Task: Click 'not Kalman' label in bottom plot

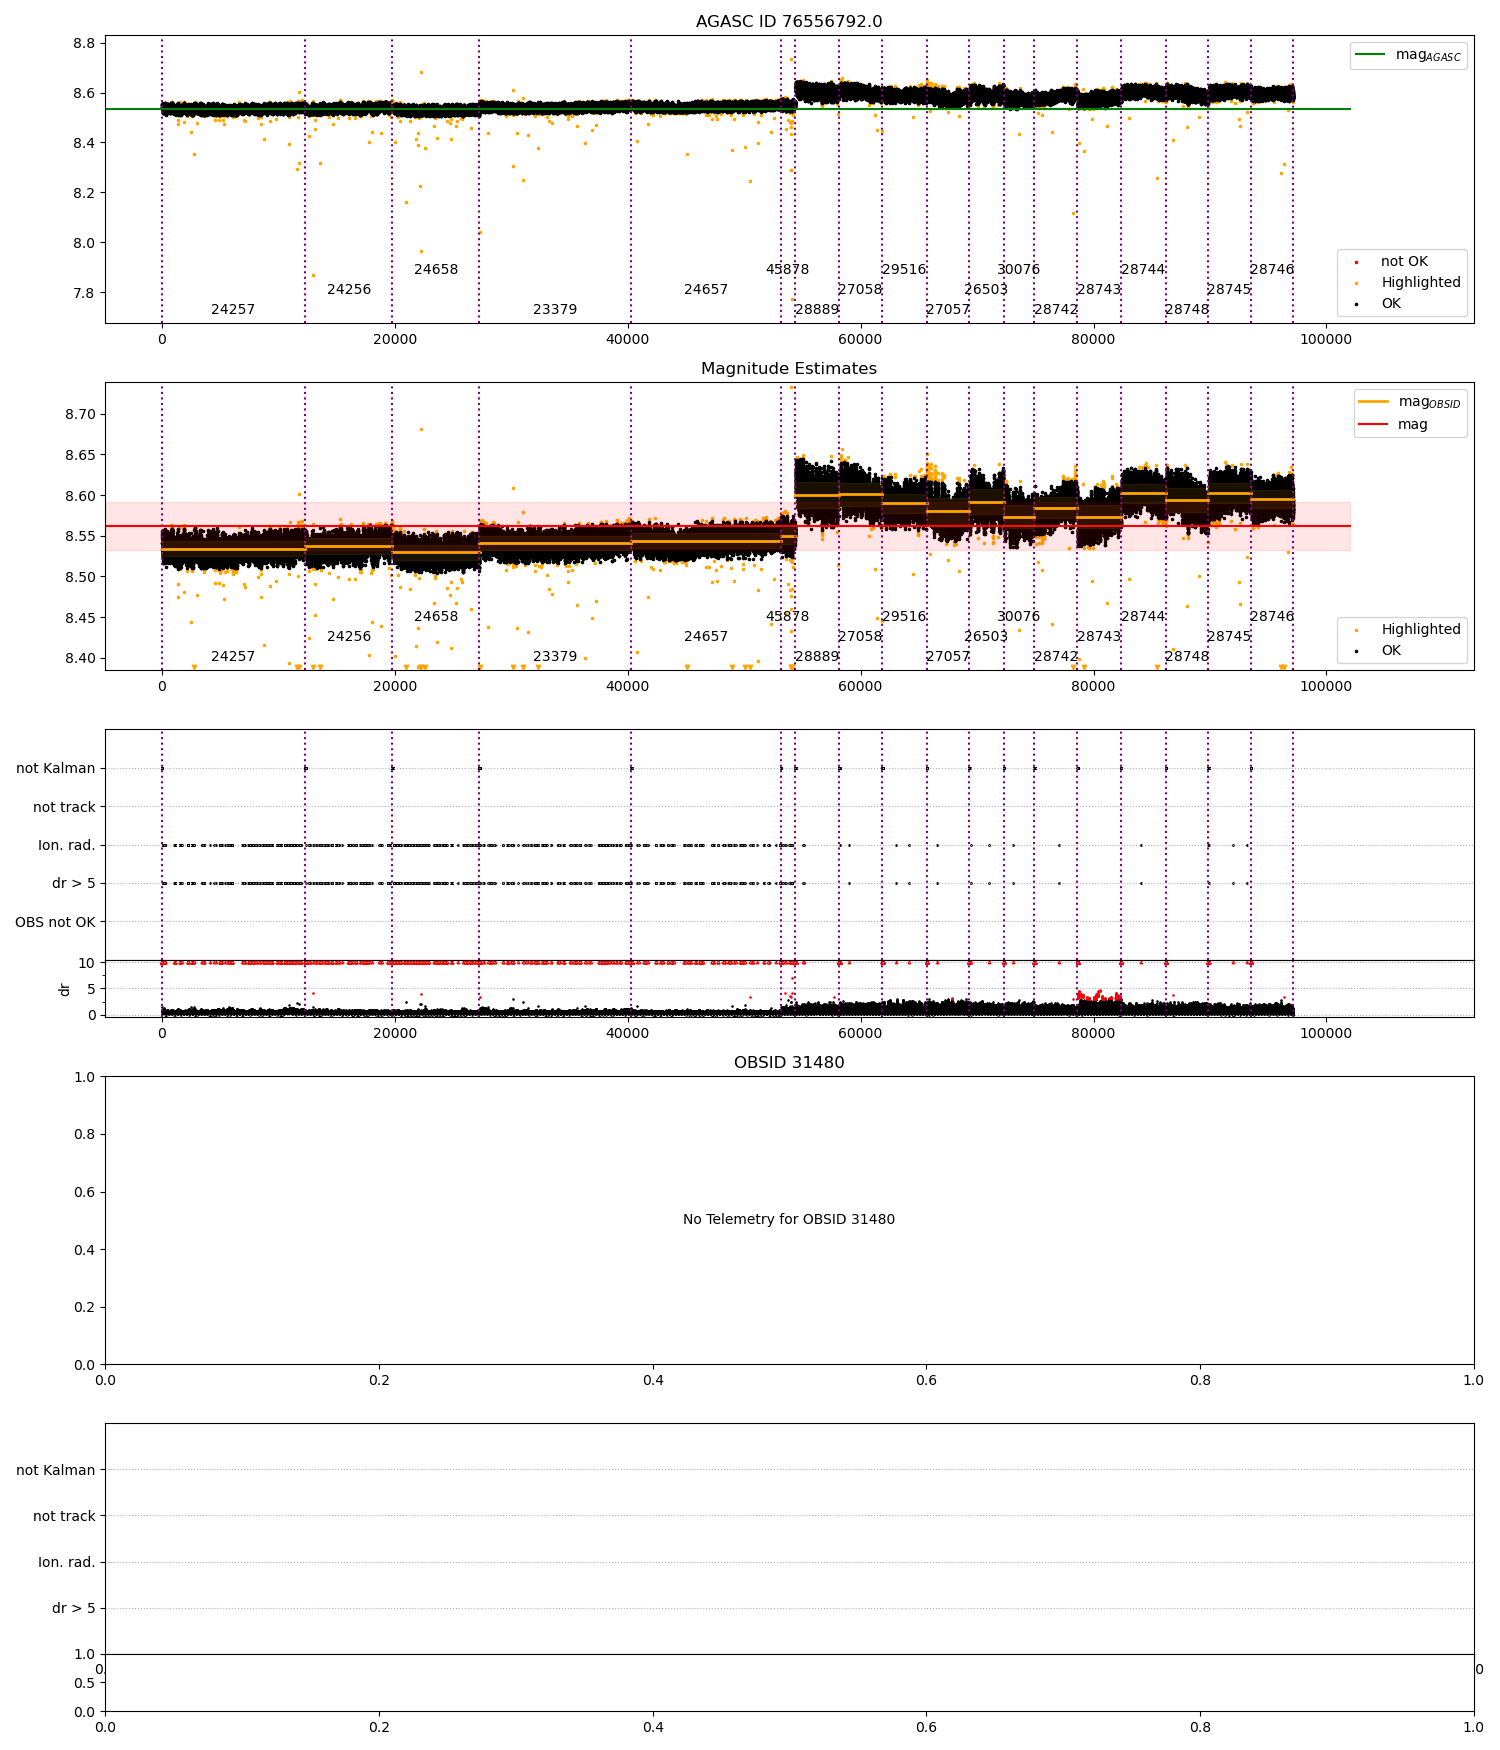Action: point(56,1471)
